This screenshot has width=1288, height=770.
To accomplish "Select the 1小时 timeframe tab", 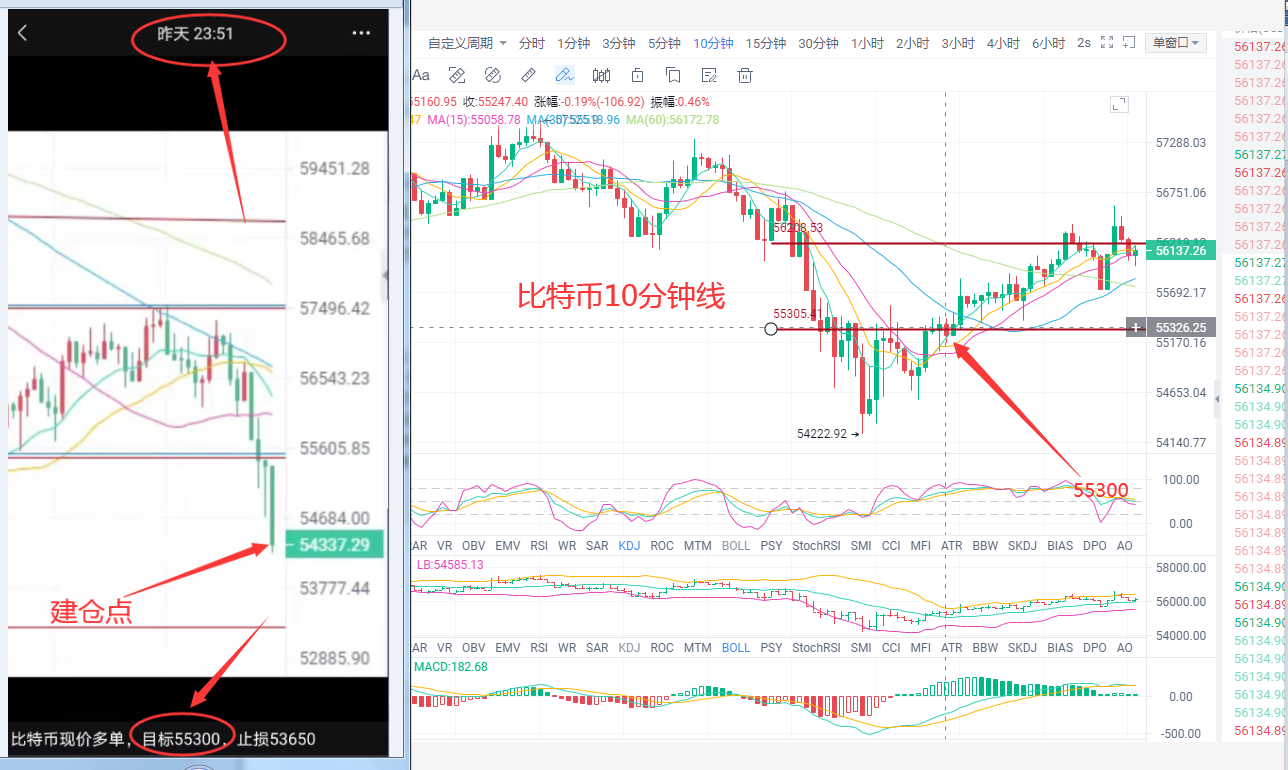I will [x=867, y=43].
